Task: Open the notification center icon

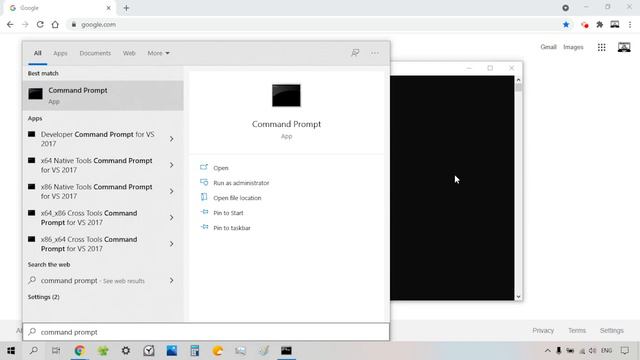Action: [x=624, y=351]
